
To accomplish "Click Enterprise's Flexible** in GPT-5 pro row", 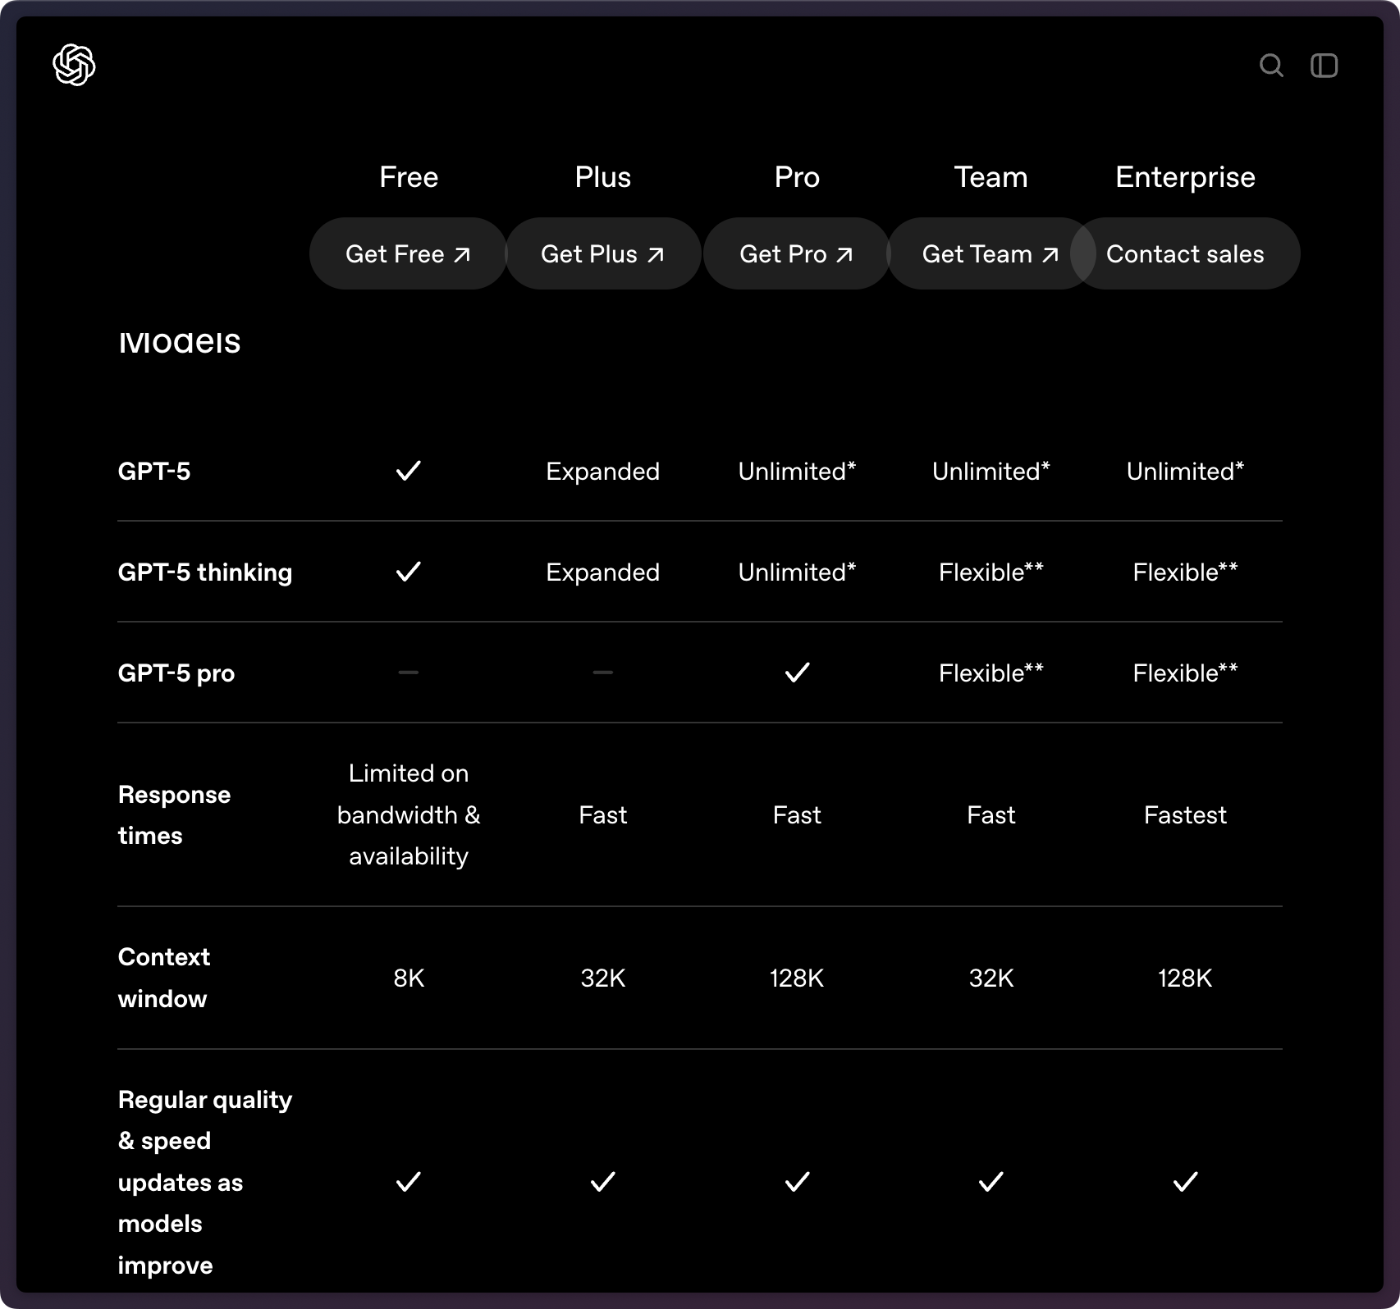I will pyautogui.click(x=1185, y=673).
